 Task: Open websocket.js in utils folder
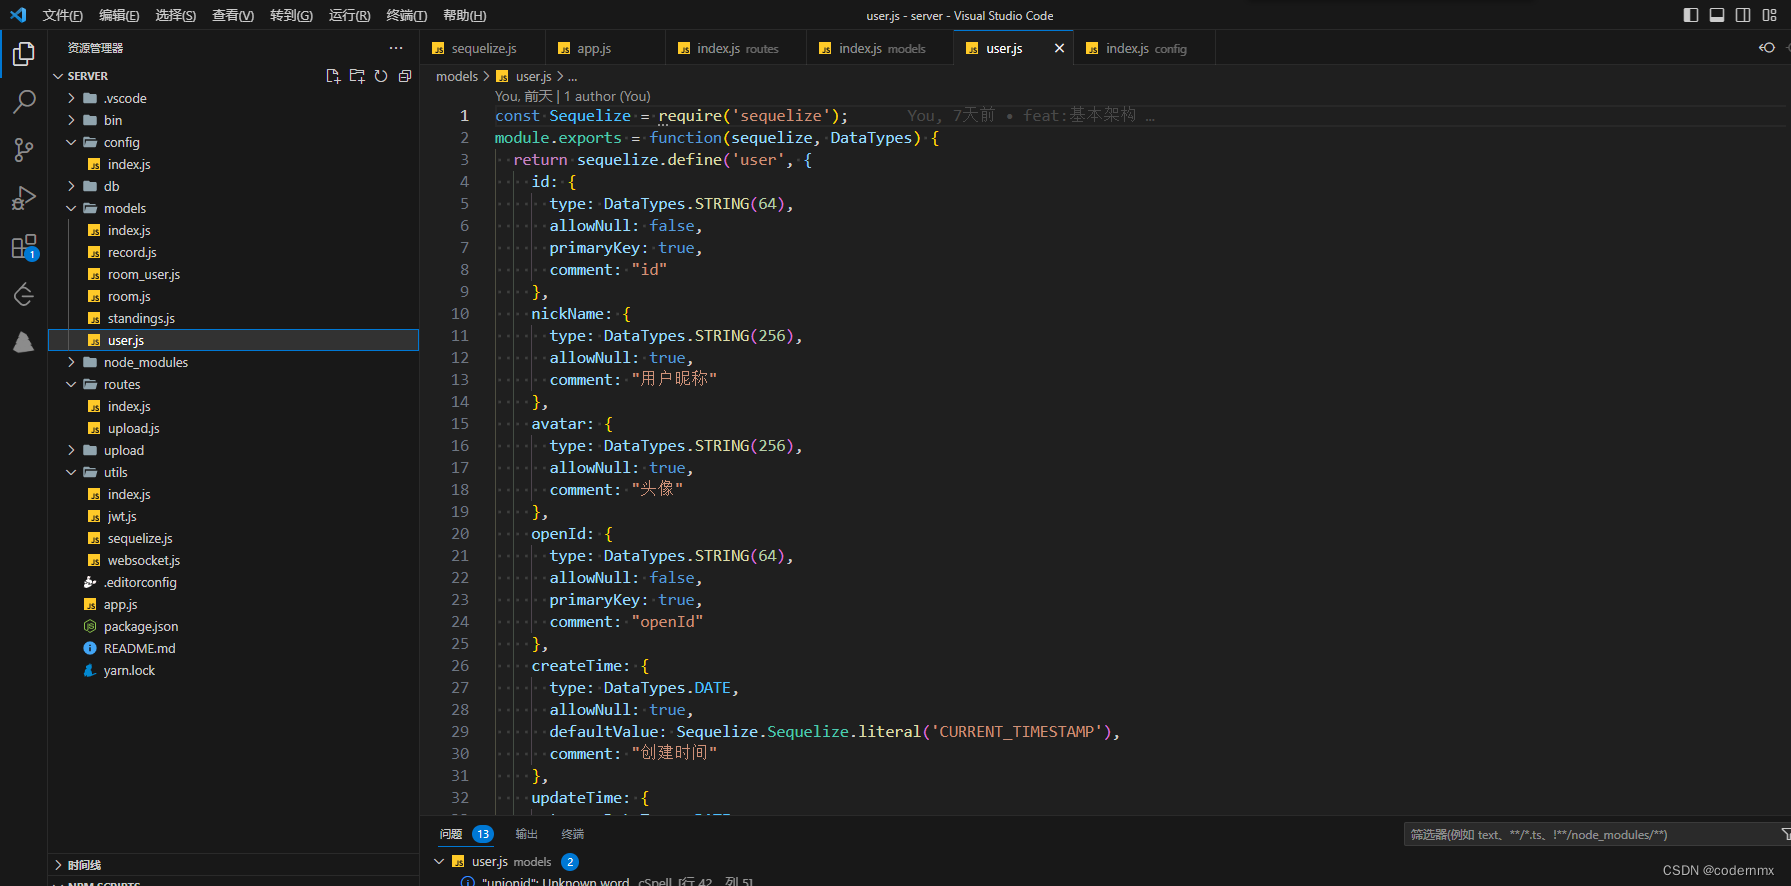coord(144,560)
